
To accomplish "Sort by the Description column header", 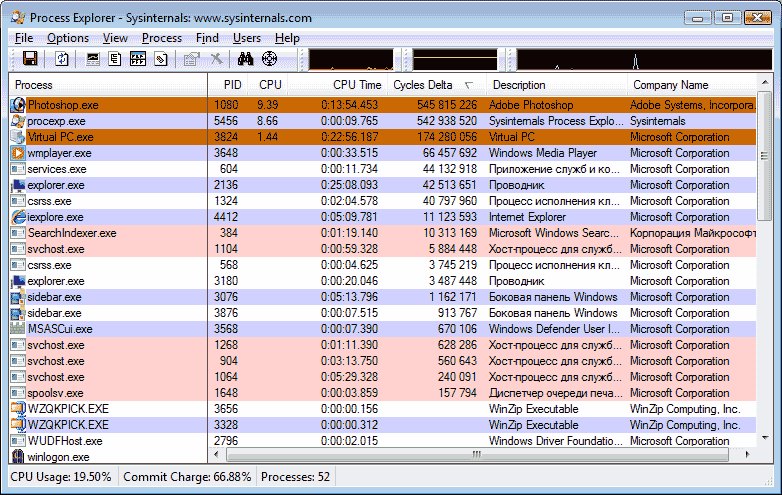I will click(557, 85).
